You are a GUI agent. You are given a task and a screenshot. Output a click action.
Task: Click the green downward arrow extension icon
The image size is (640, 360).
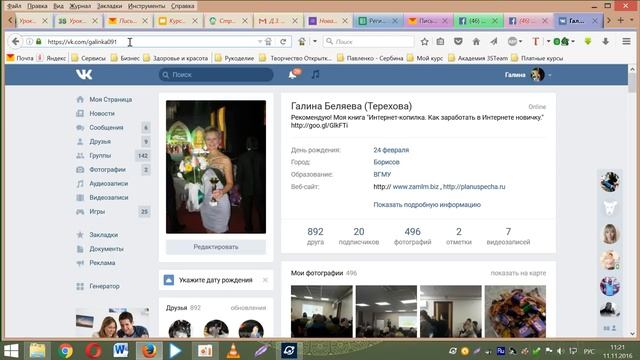[x=588, y=42]
